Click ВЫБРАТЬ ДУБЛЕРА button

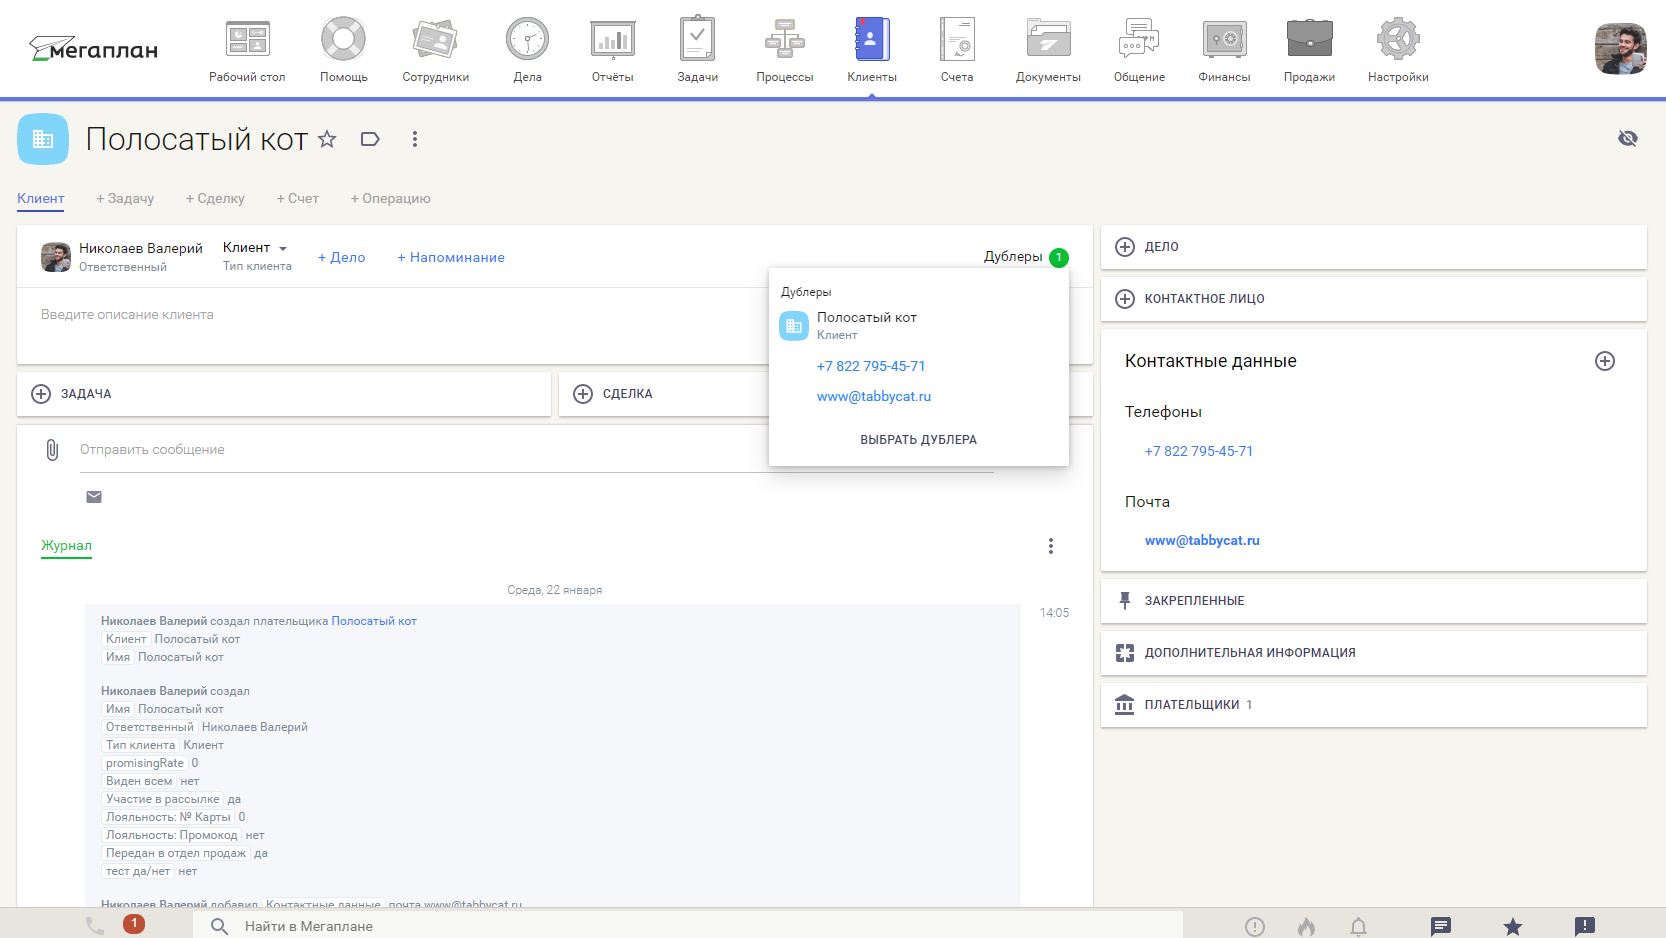tap(919, 440)
